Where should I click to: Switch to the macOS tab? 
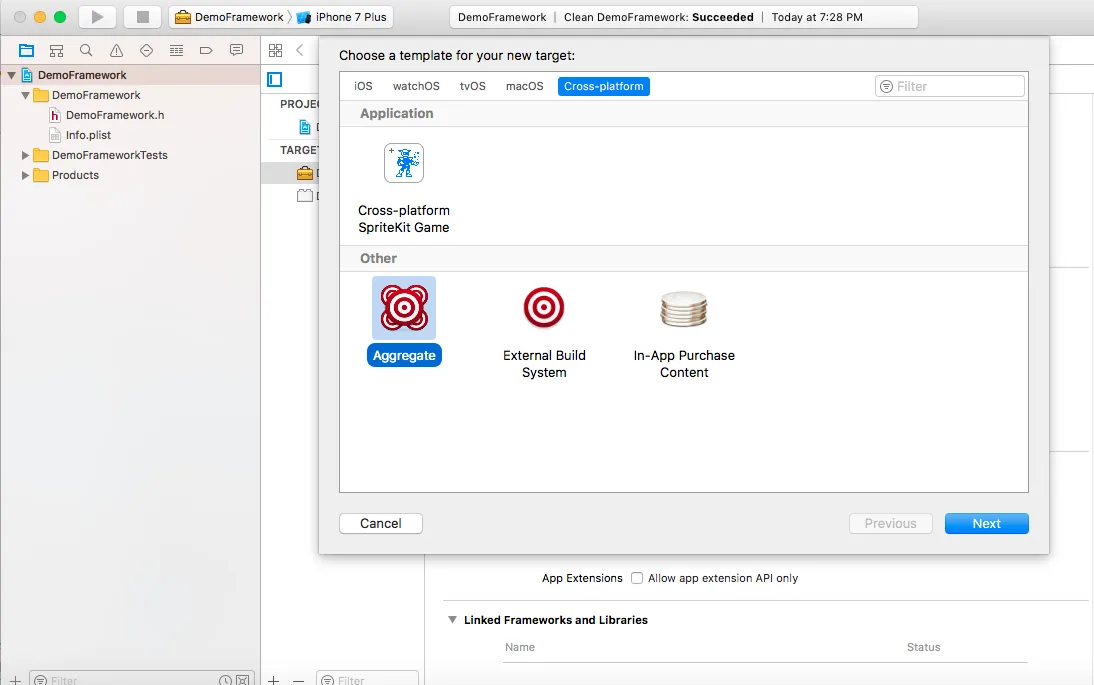coord(525,86)
